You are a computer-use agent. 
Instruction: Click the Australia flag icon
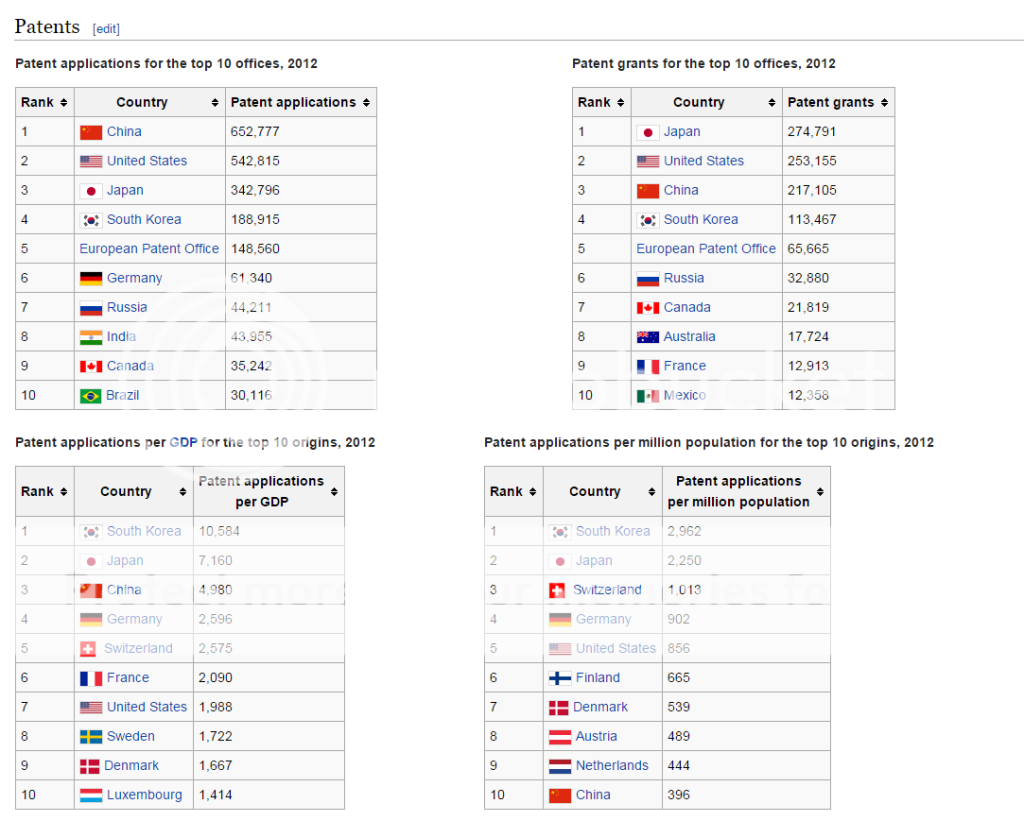coord(648,338)
